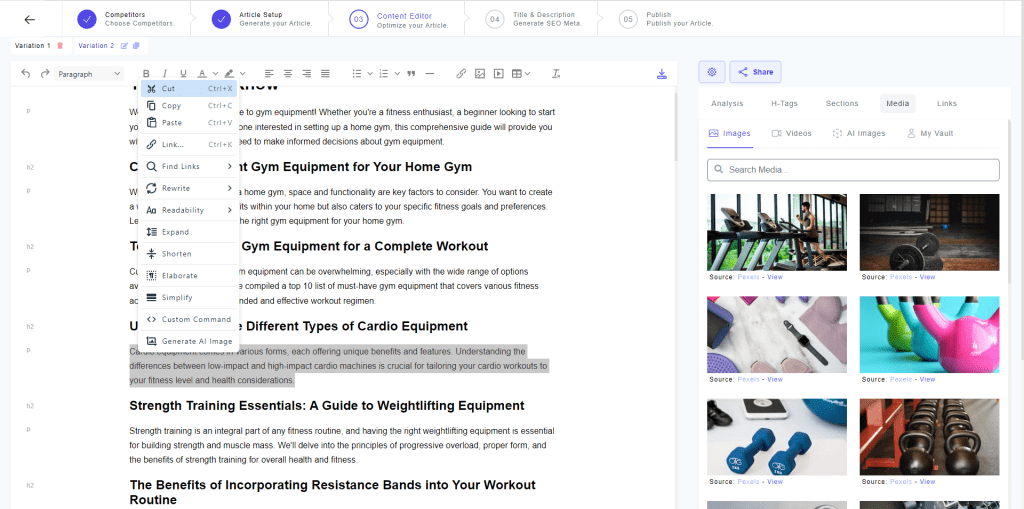Click the Search Media input field
1024x509 pixels.
853,170
